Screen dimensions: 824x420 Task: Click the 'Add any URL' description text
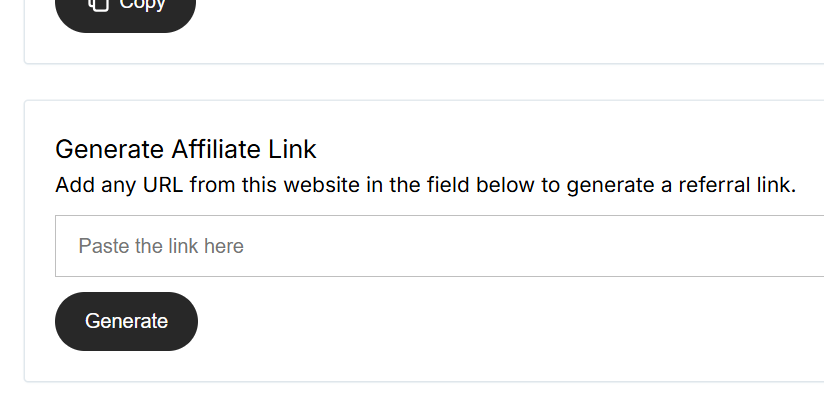[x=425, y=185]
